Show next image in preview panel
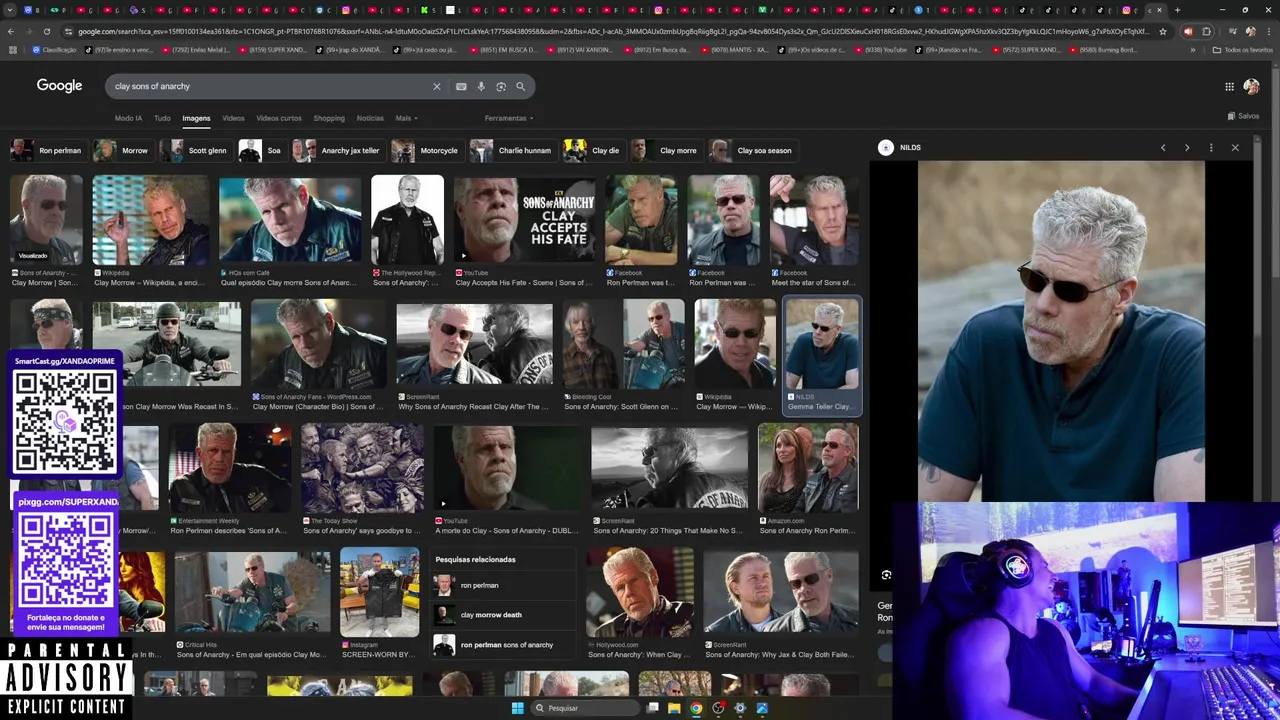This screenshot has height=720, width=1280. coord(1187,147)
